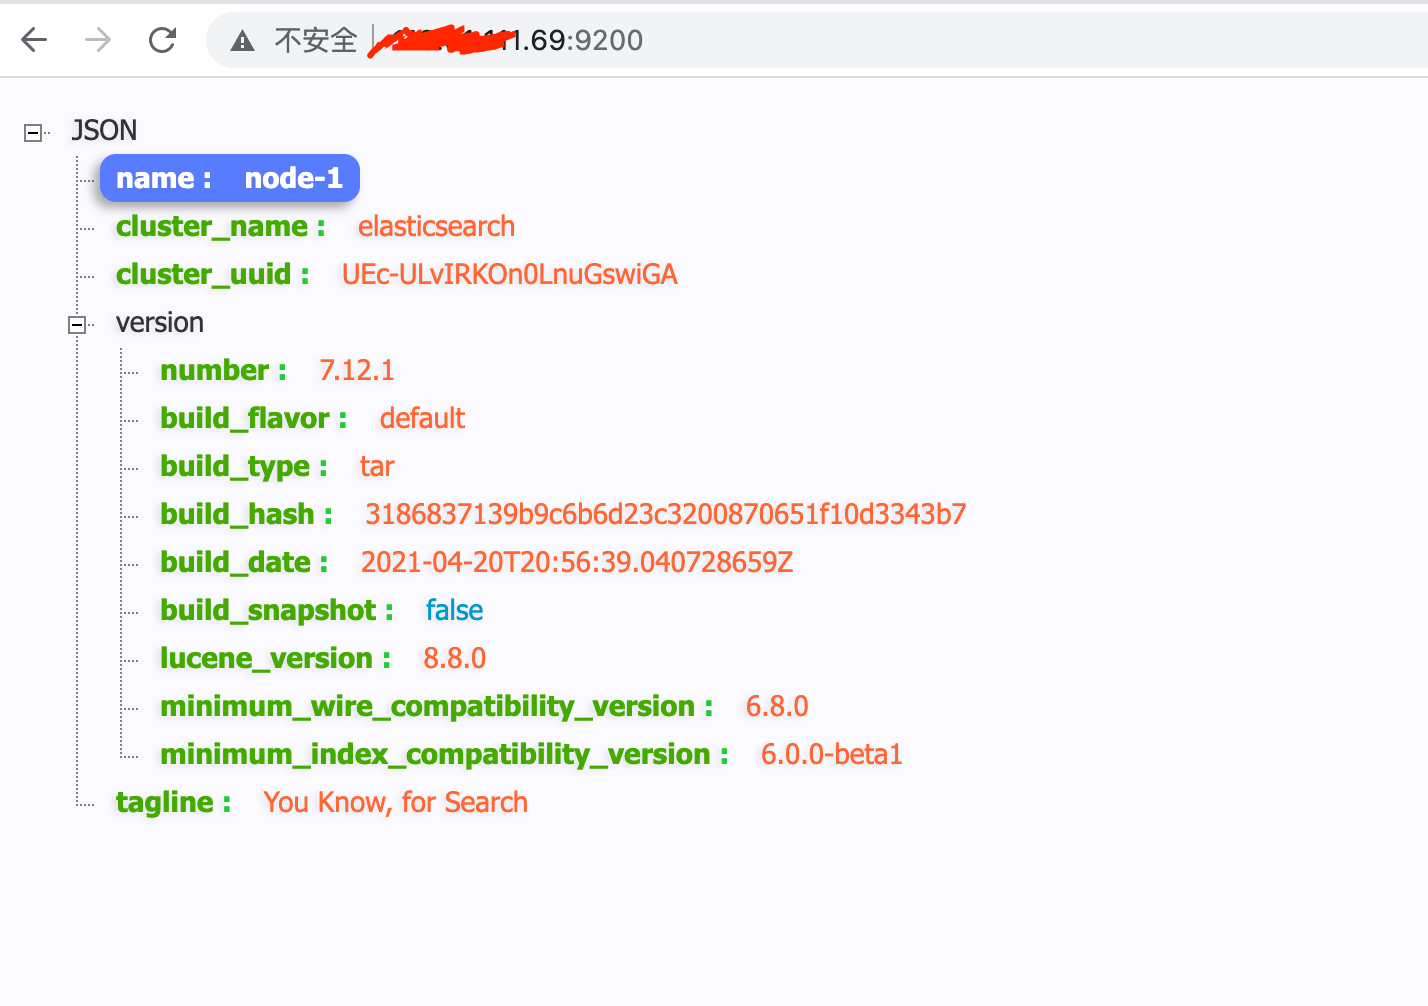Click the version value 7.12.1
This screenshot has height=1006, width=1428.
coord(357,370)
